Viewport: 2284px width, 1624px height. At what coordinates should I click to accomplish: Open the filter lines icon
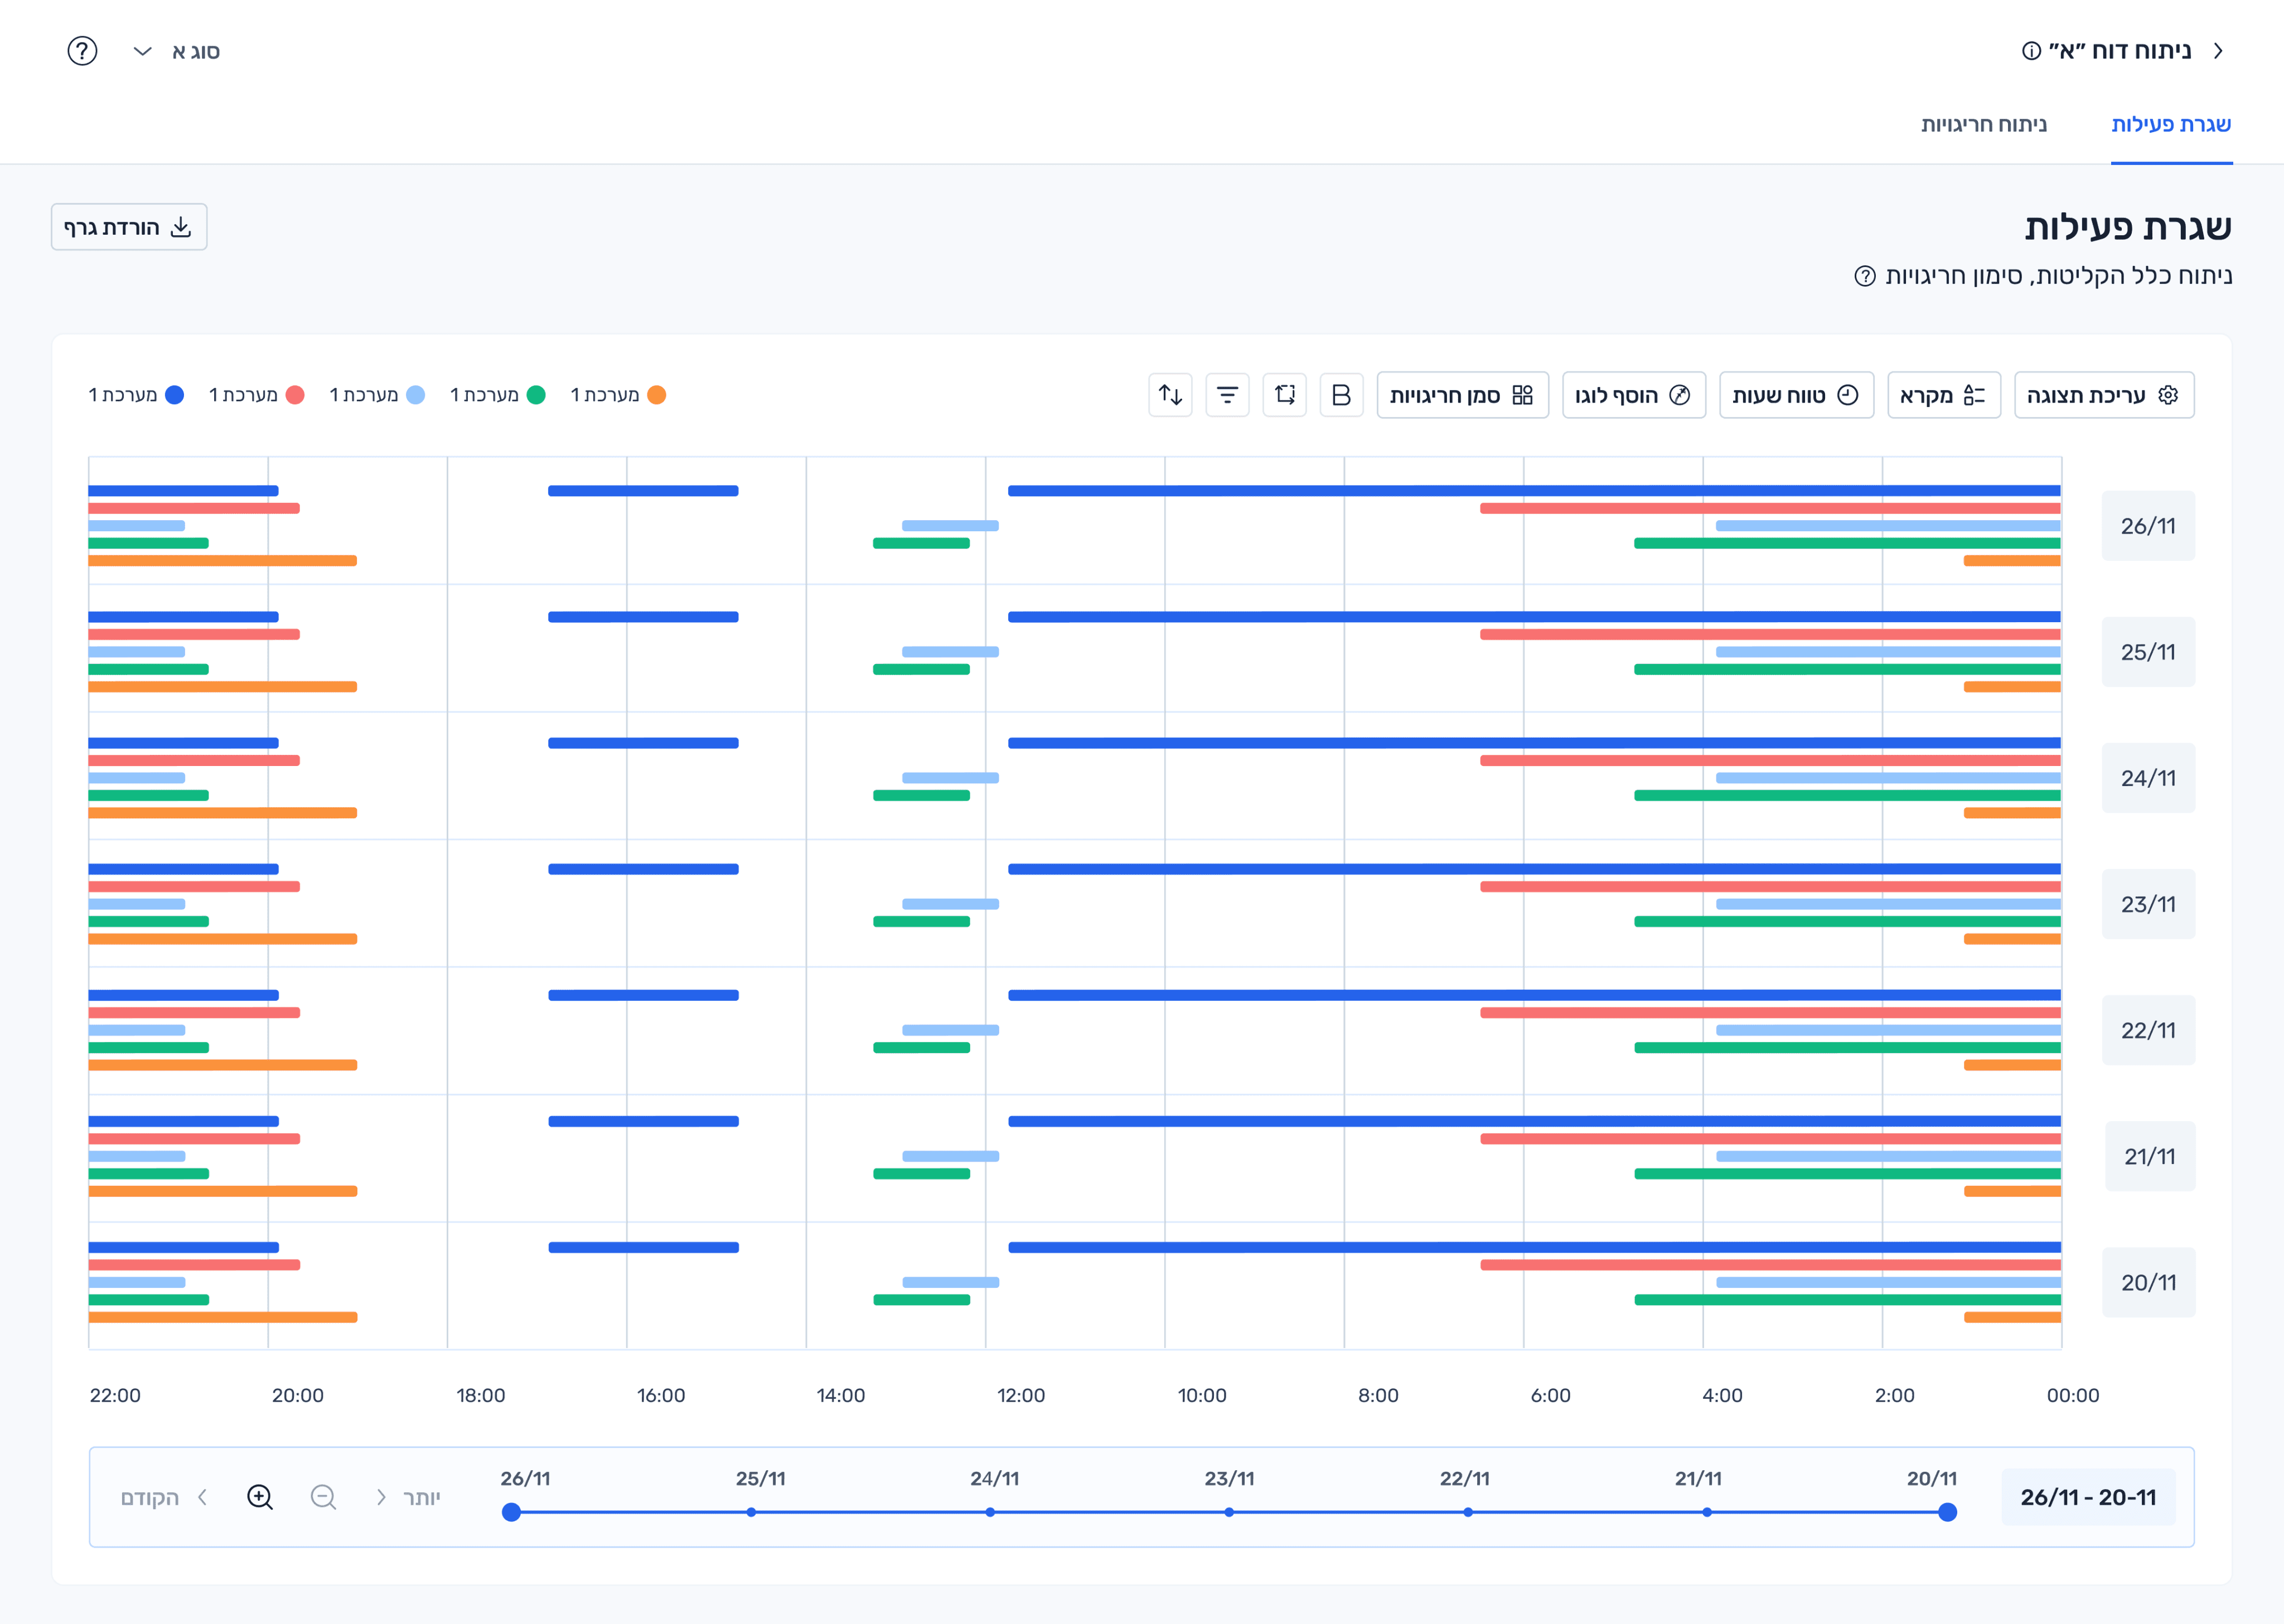(x=1227, y=395)
